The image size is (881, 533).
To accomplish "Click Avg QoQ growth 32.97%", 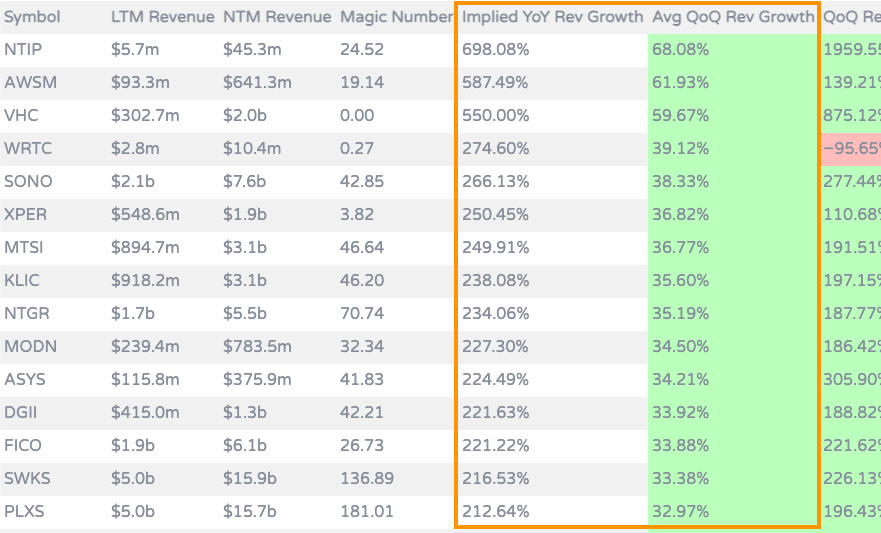I will 680,512.
